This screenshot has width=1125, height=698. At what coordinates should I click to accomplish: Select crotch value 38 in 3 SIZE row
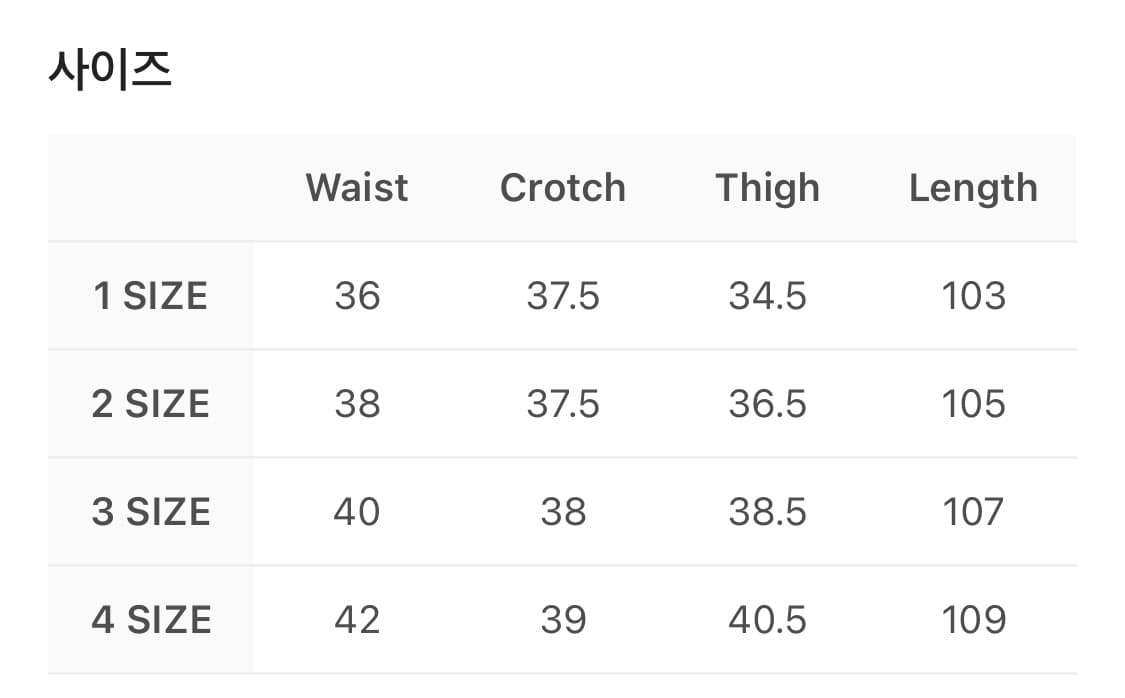[563, 512]
